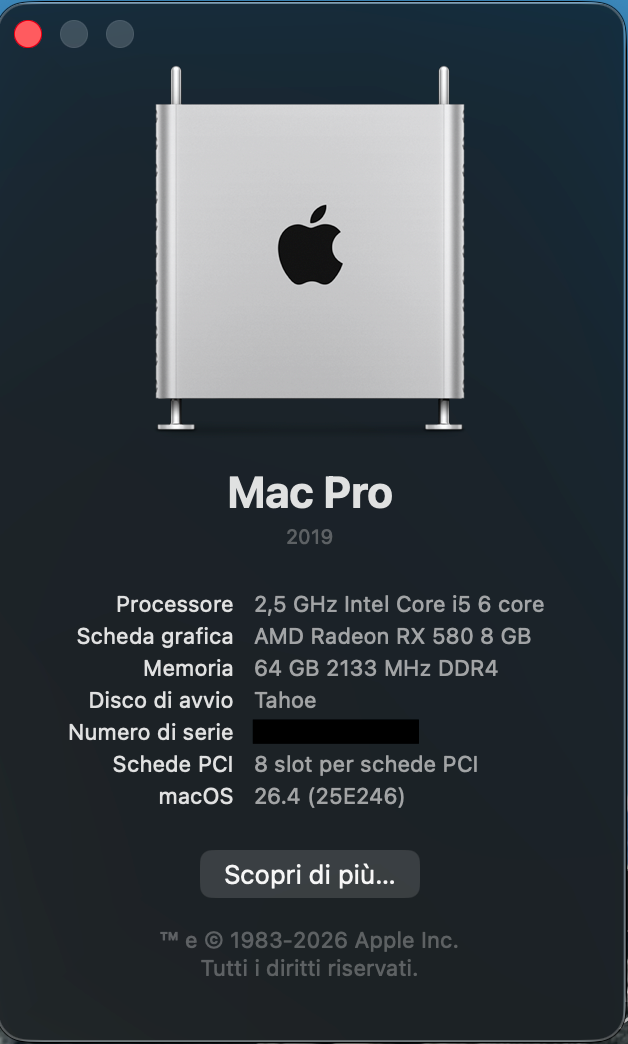This screenshot has width=628, height=1044.
Task: Select the 2019 model year text
Action: [x=310, y=537]
